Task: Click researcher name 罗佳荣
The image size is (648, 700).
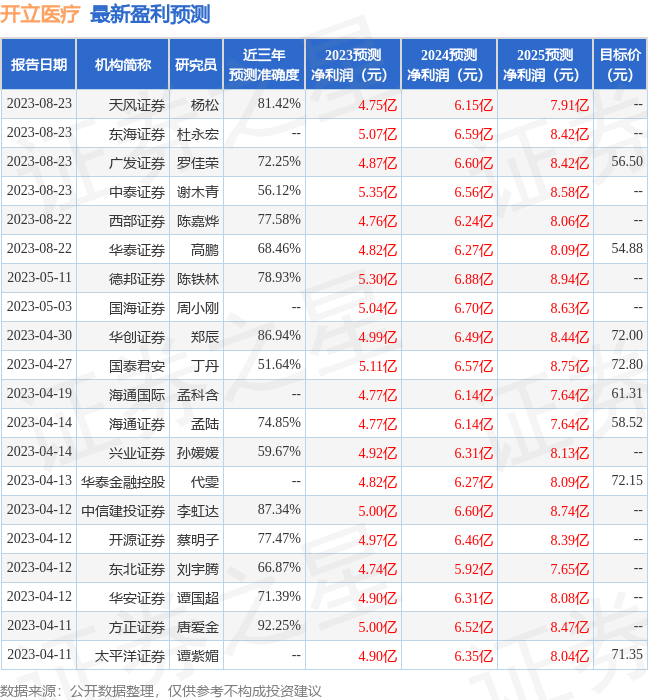Action: 198,163
